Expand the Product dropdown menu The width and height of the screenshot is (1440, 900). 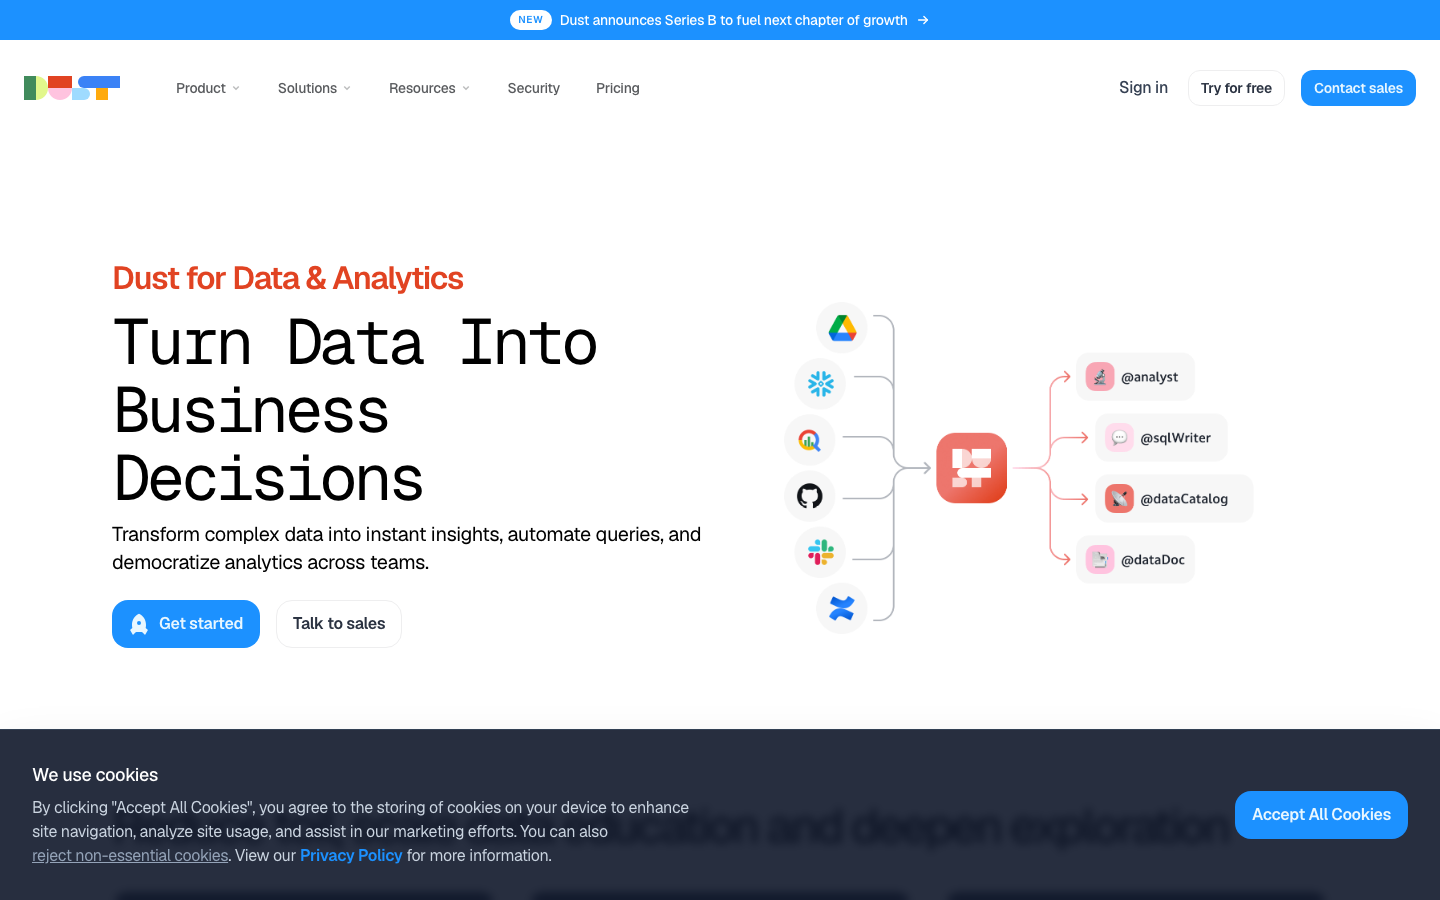point(208,88)
